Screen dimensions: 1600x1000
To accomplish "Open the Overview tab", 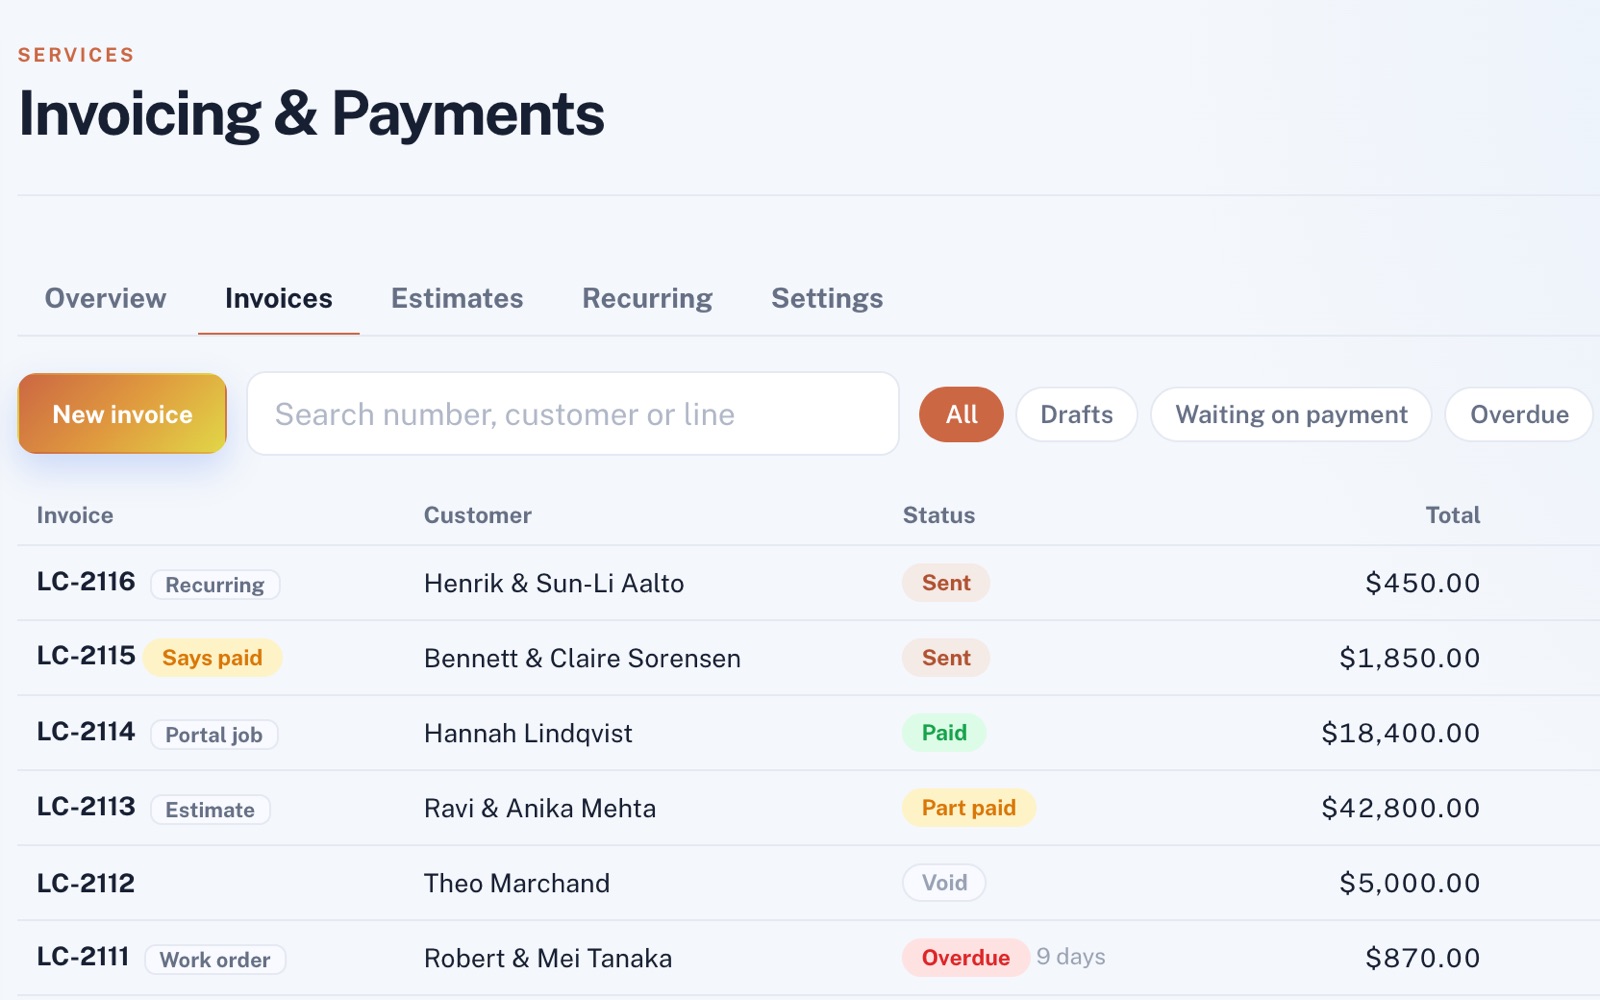I will click(x=105, y=298).
